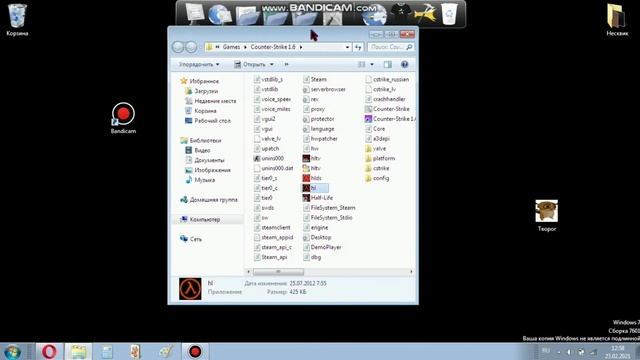Click the volume icon in system tray
The width and height of the screenshot is (640, 360).
point(569,352)
